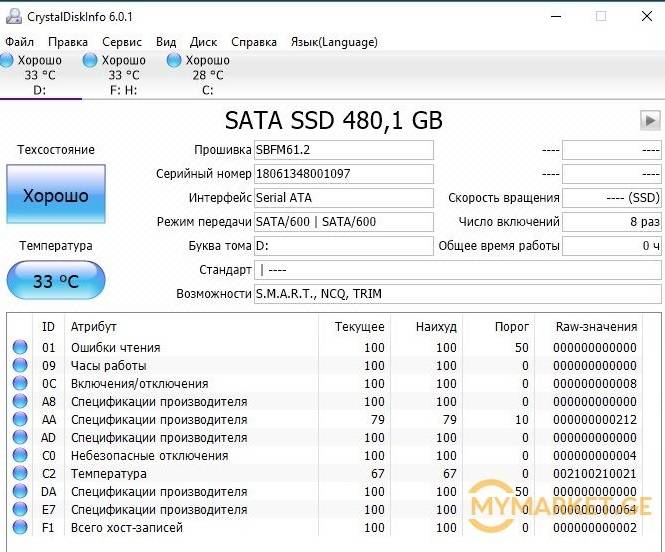Image resolution: width=665 pixels, height=552 pixels.
Task: Click the Порог column header
Action: [x=498, y=327]
